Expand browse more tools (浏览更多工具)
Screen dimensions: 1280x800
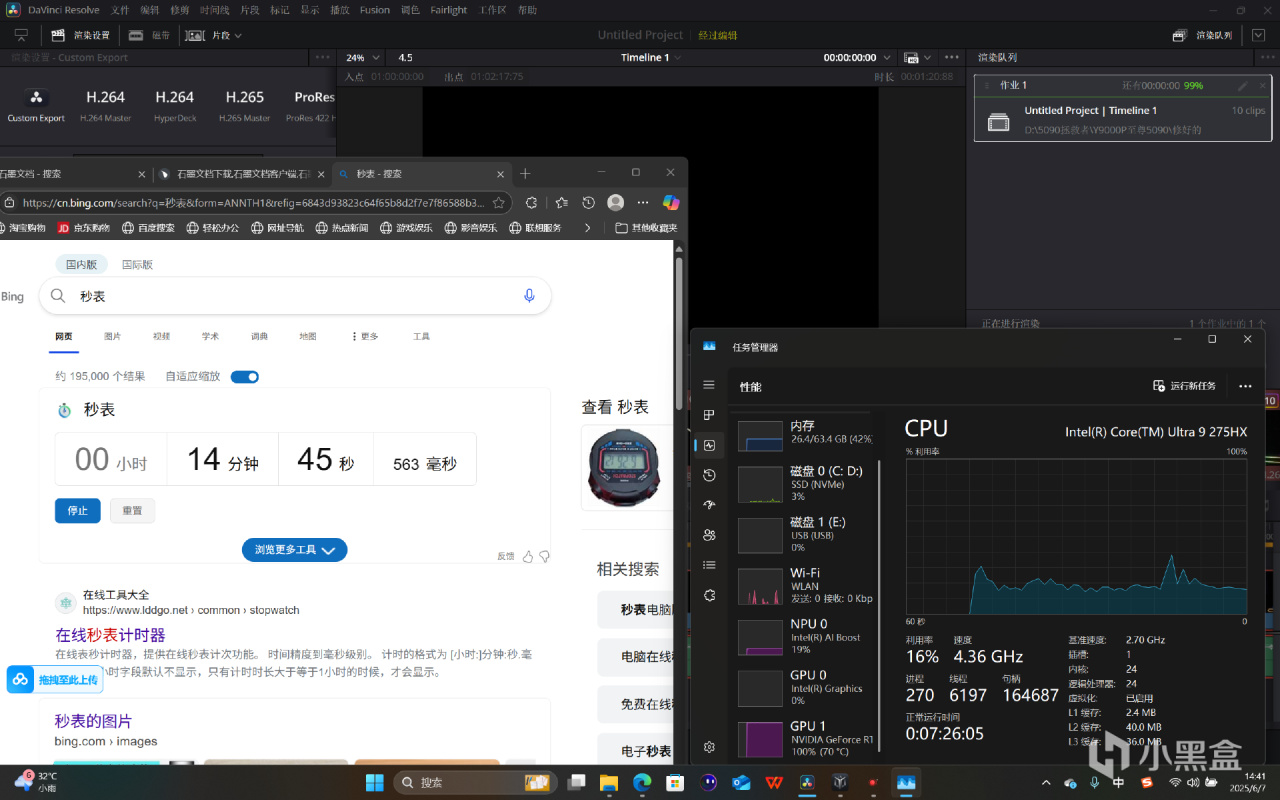[x=294, y=549]
